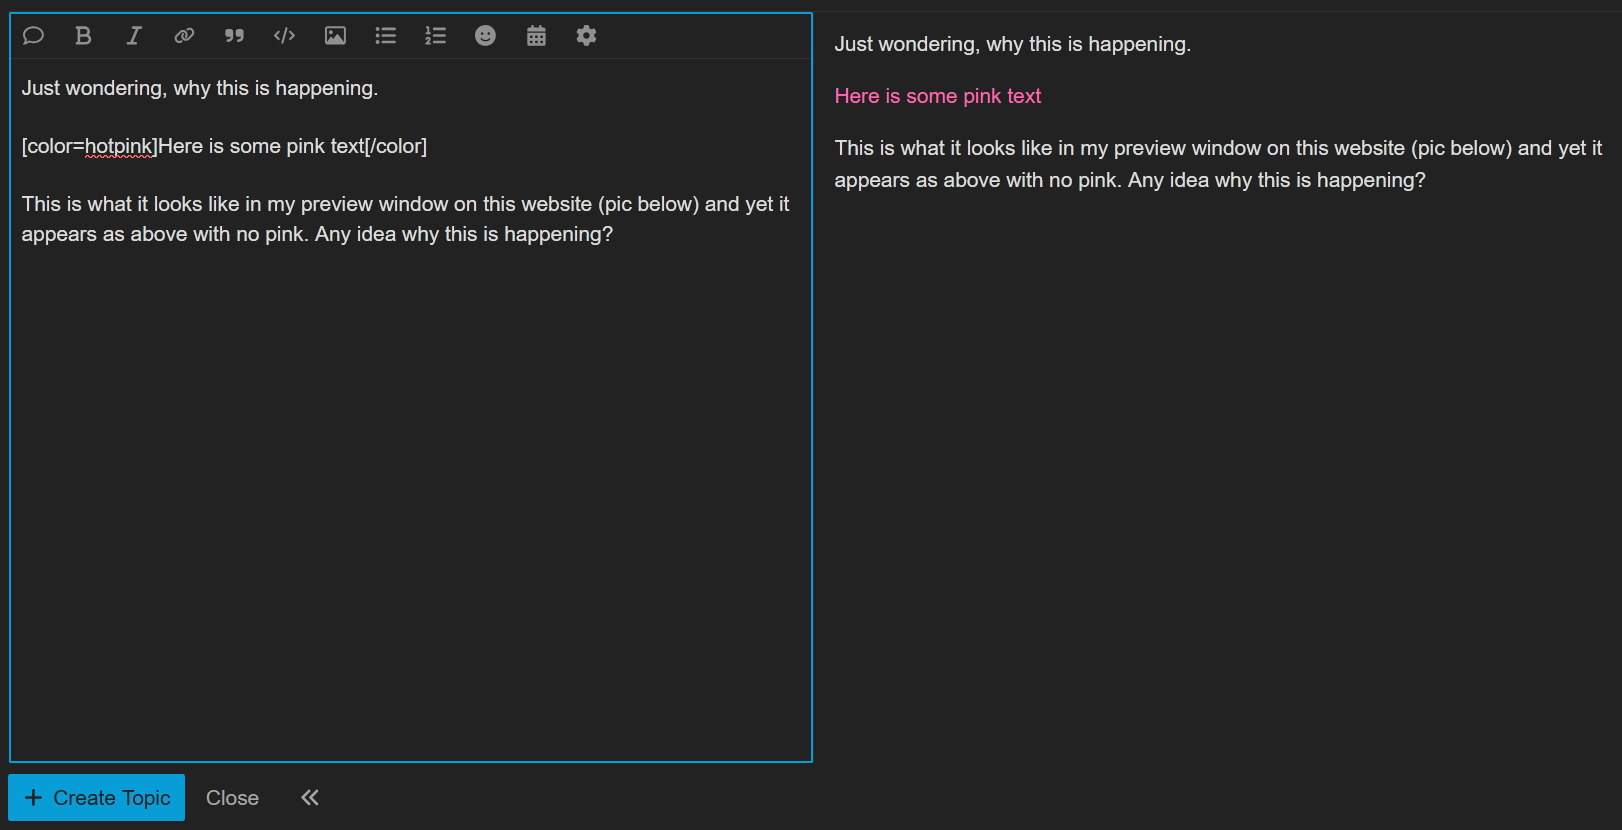This screenshot has height=830, width=1622.
Task: Start a bulleted list
Action: tap(385, 36)
